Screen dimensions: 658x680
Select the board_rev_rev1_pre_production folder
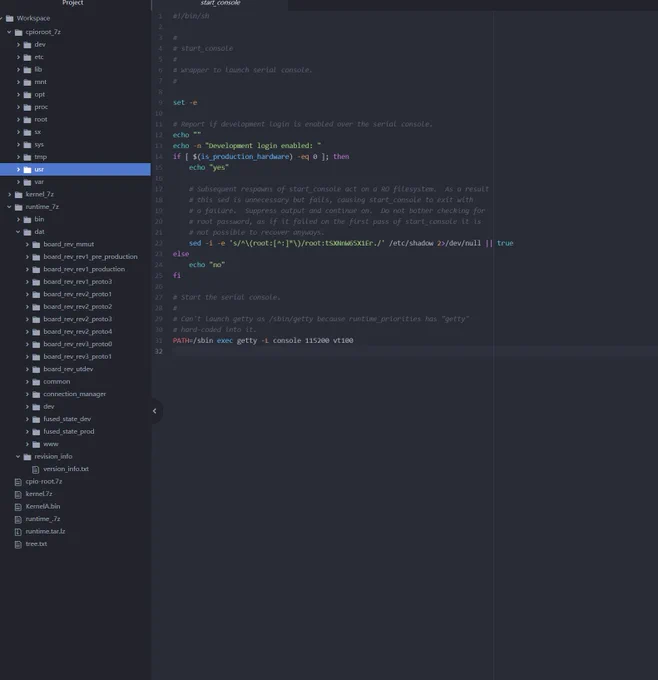tap(90, 257)
